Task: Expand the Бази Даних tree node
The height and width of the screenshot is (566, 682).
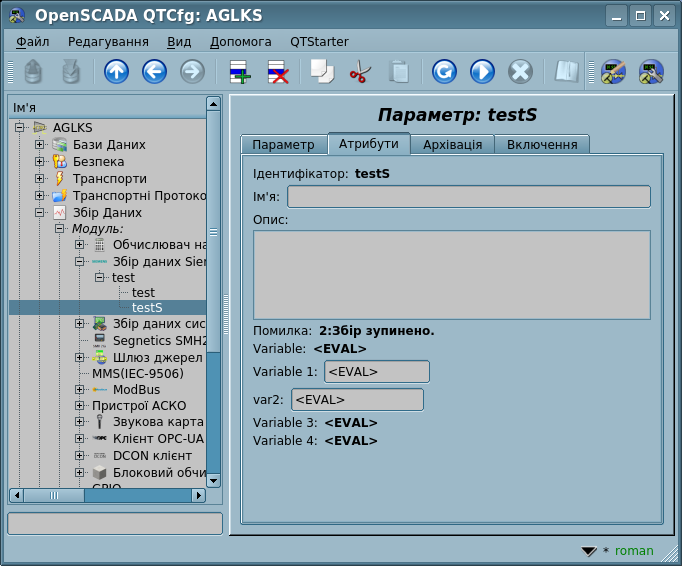Action: pos(40,145)
